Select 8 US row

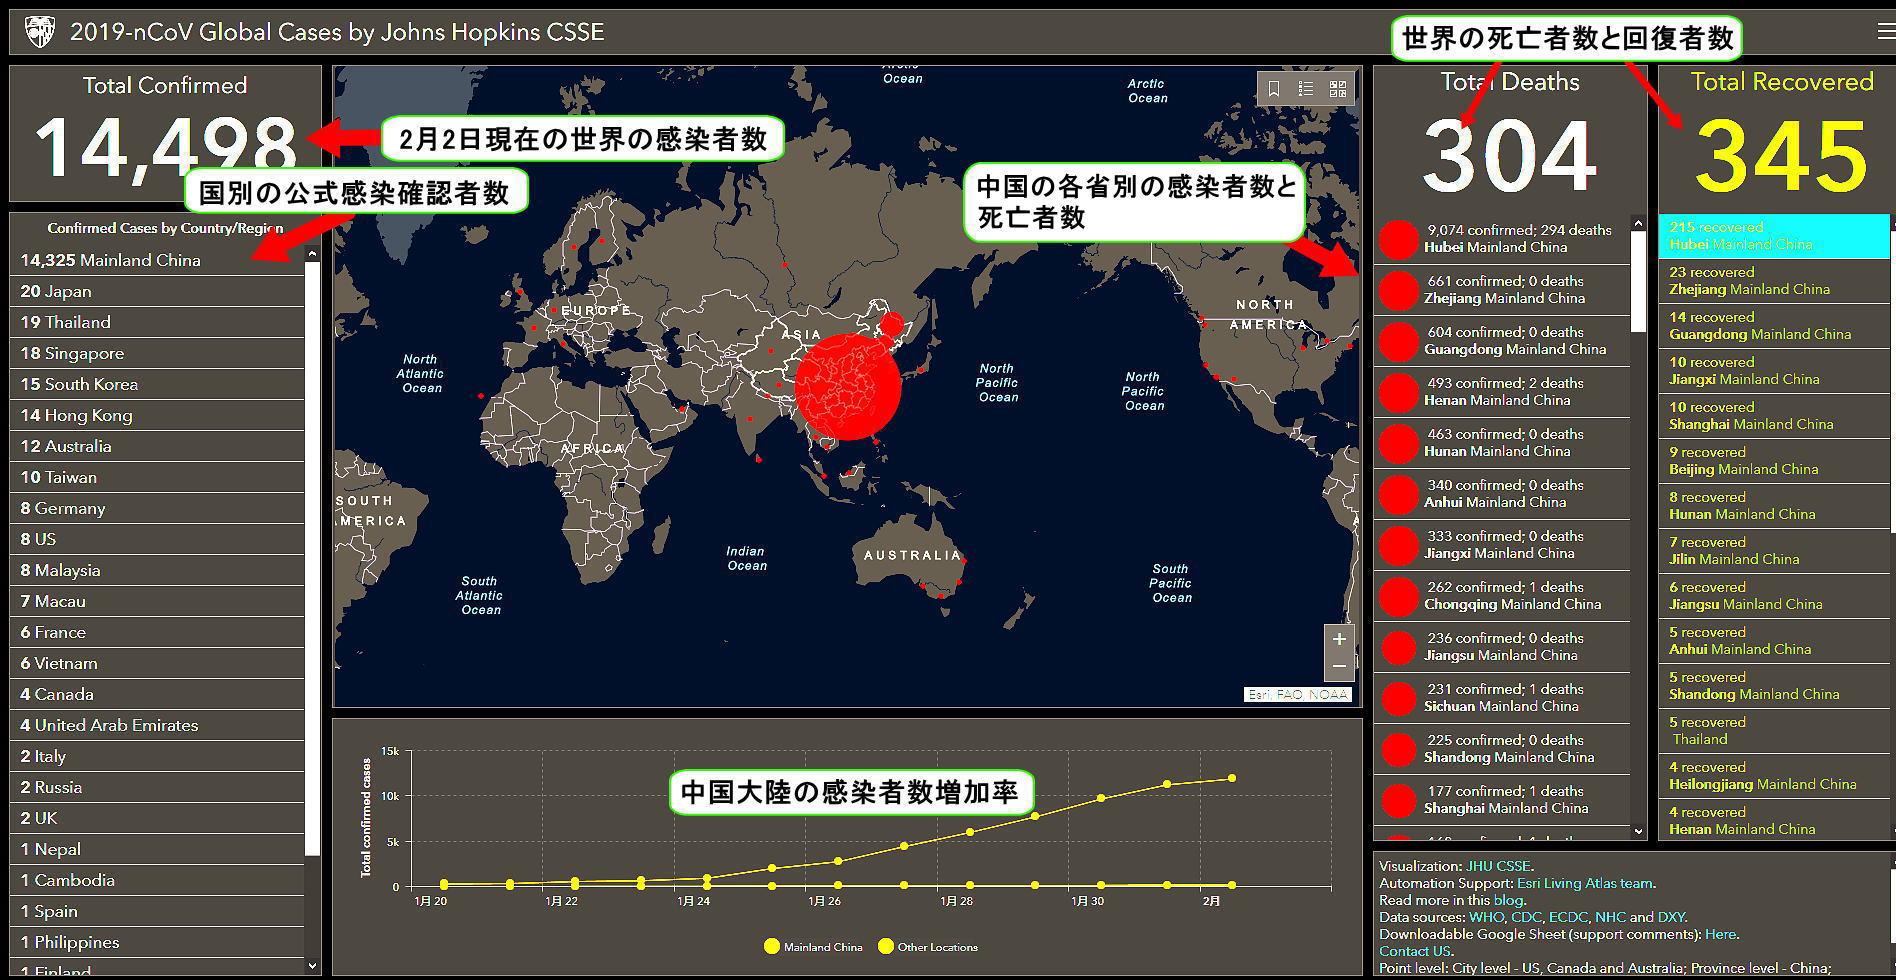157,539
